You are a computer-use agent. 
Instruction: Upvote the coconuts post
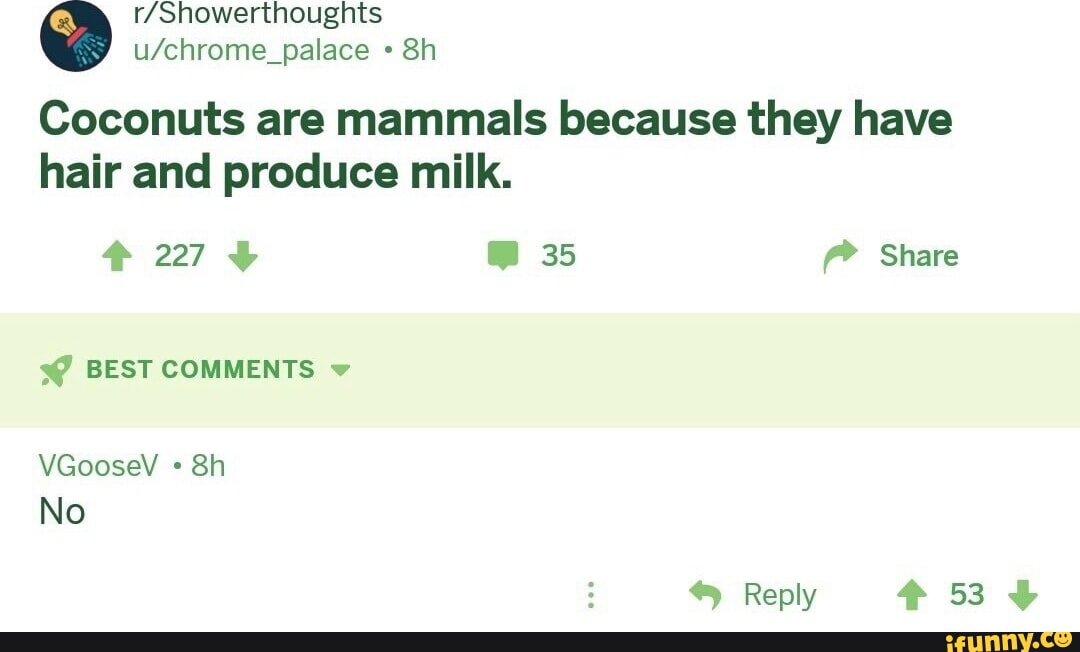pos(119,257)
